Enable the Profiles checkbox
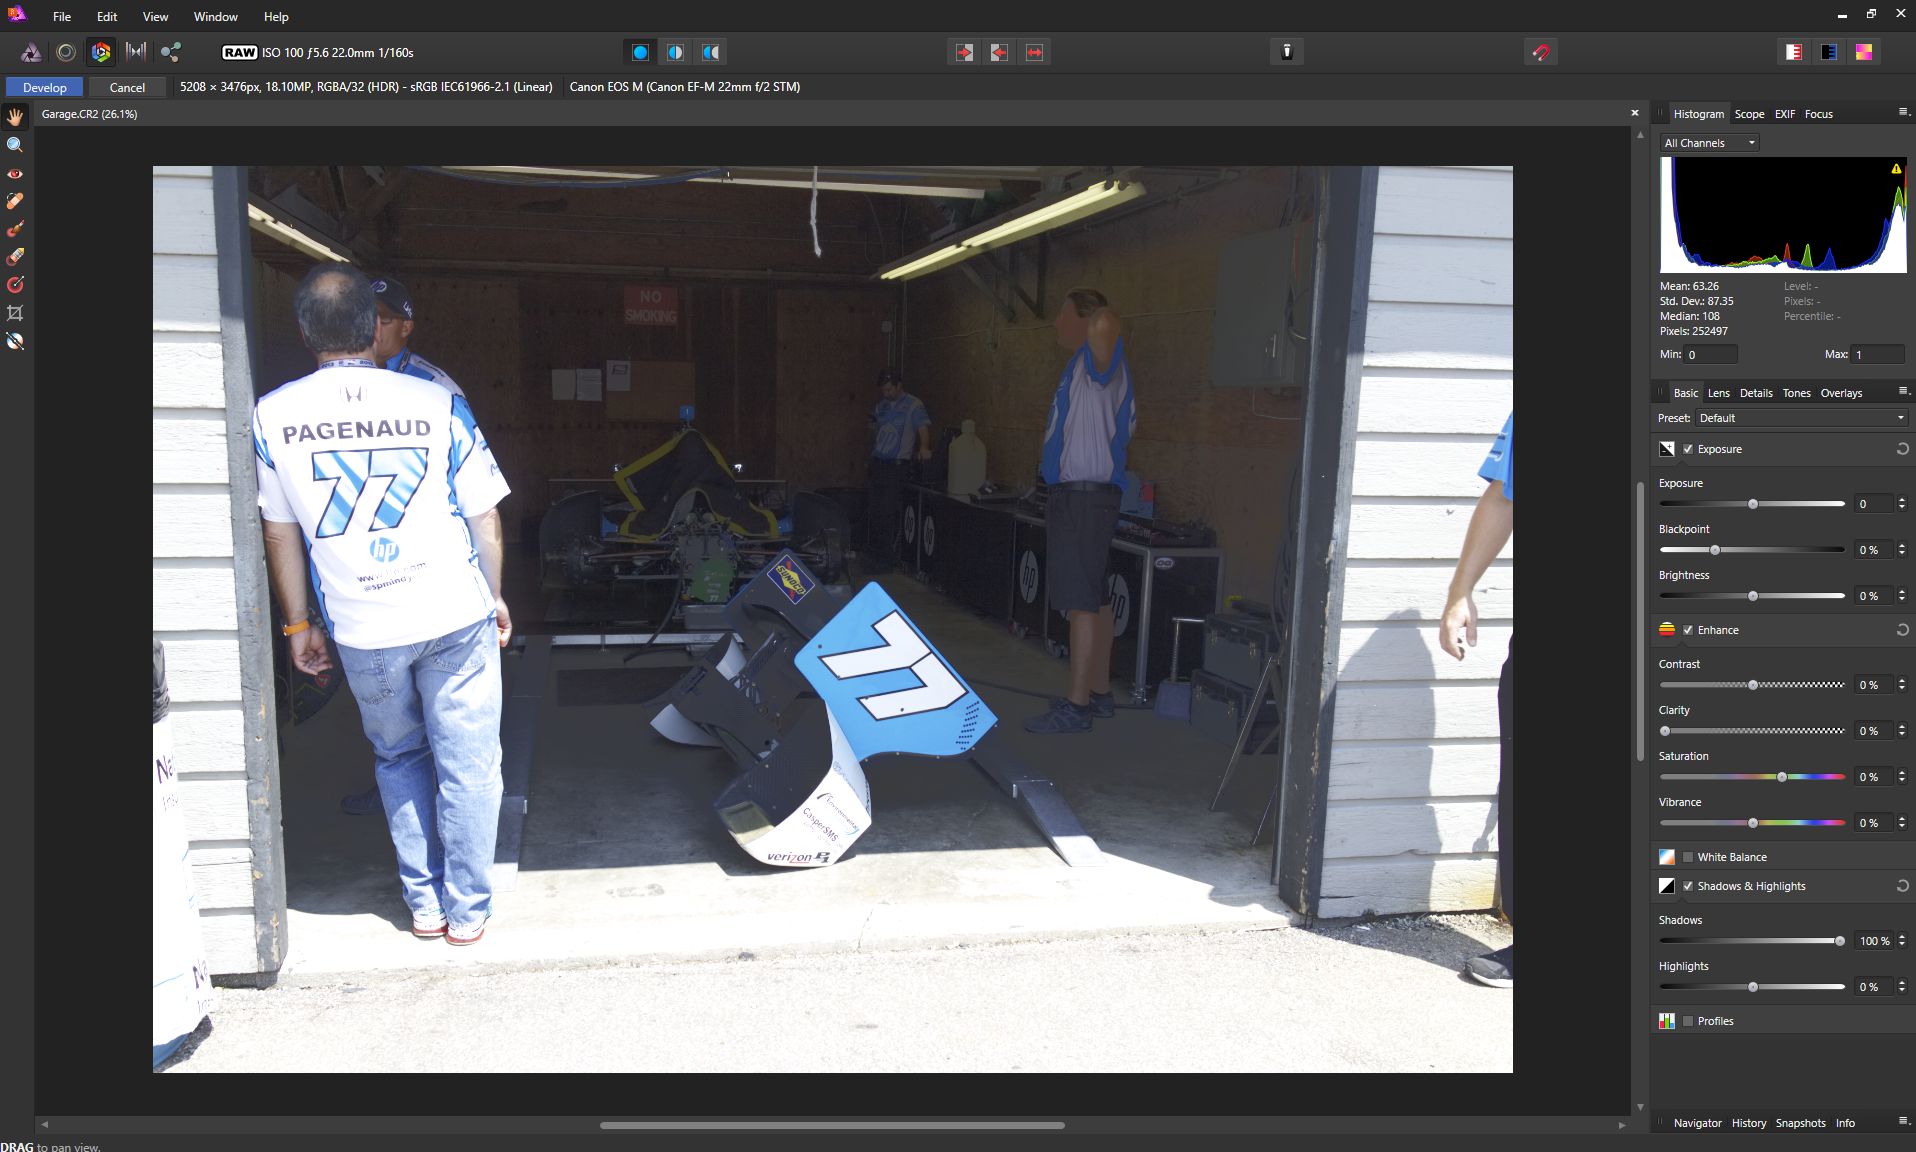 pos(1688,1021)
